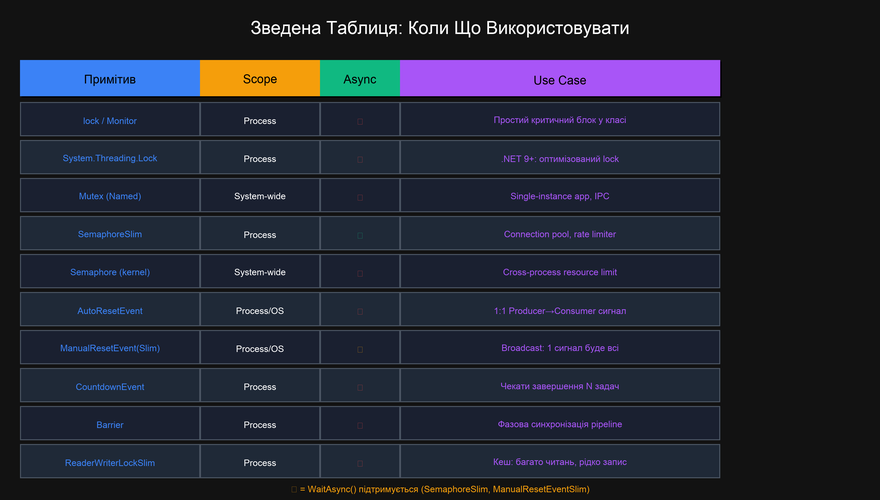Select 'Process' scope in SemaphoreSlim row
The width and height of the screenshot is (880, 500).
(260, 233)
